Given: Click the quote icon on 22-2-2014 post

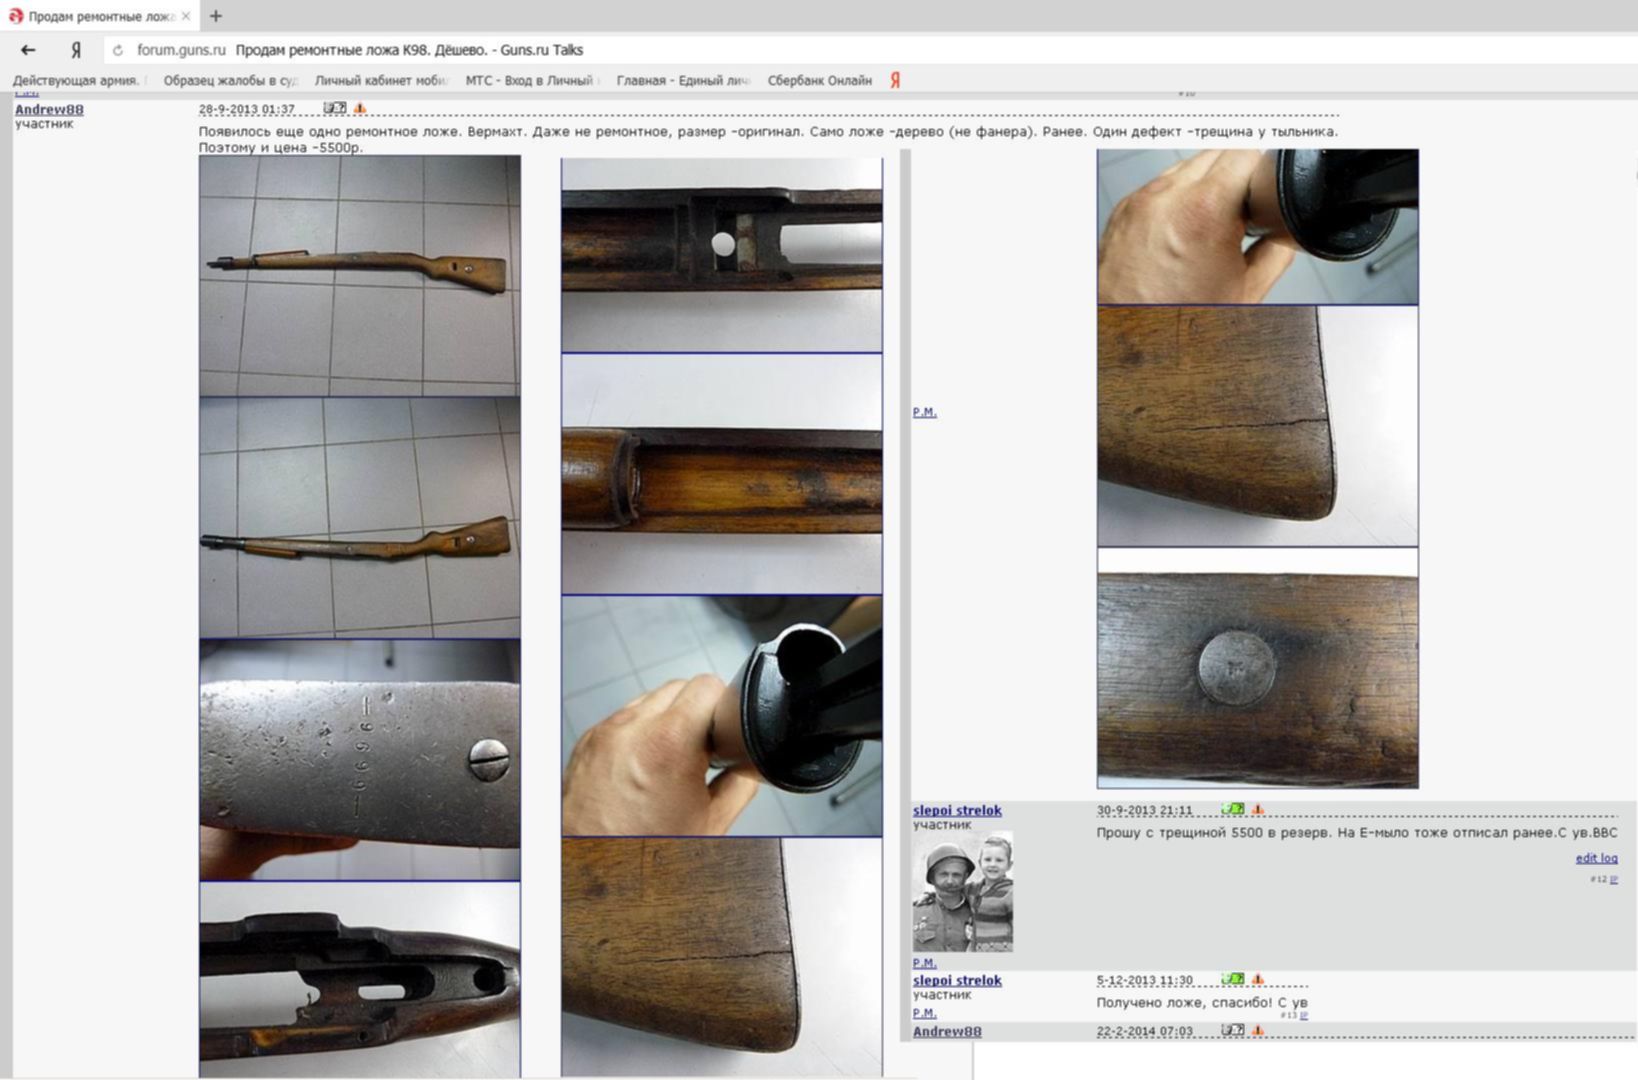Looking at the screenshot, I should tap(1233, 1030).
